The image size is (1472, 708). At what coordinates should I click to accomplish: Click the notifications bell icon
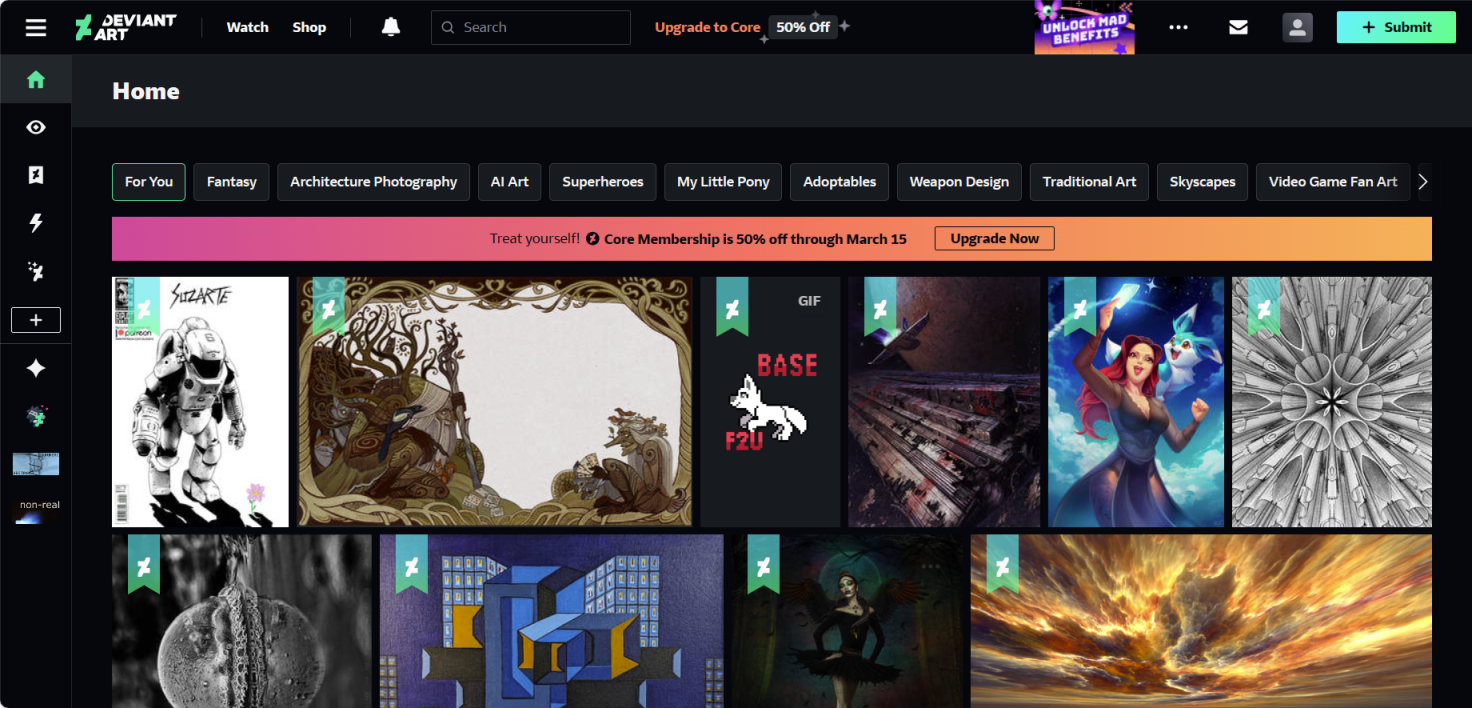[391, 27]
